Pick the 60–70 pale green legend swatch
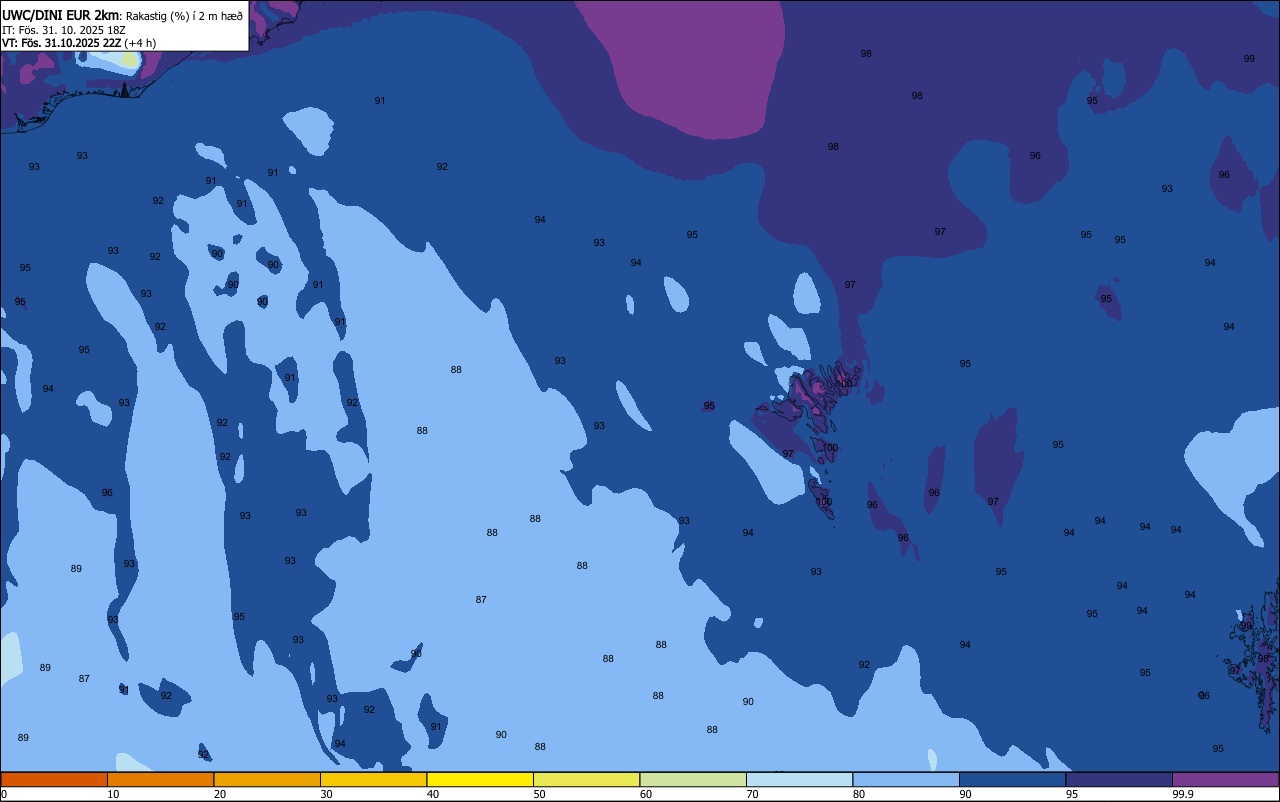 click(x=693, y=779)
